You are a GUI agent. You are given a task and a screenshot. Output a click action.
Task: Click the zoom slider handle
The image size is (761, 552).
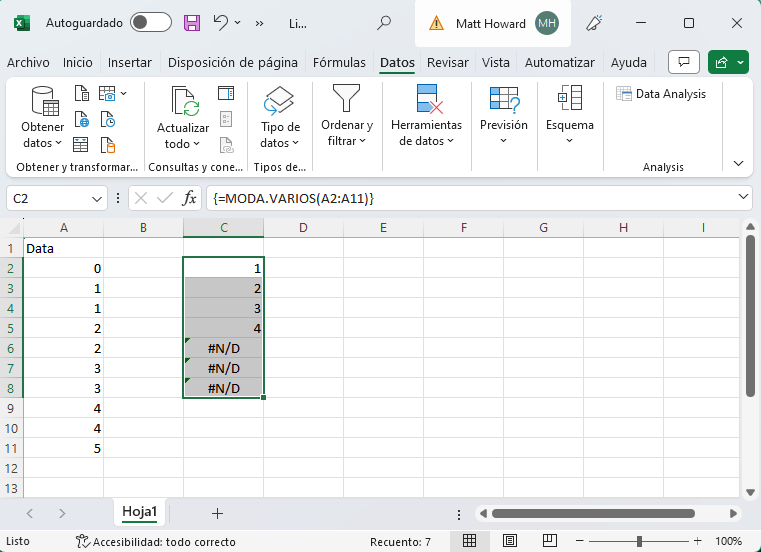[x=639, y=541]
